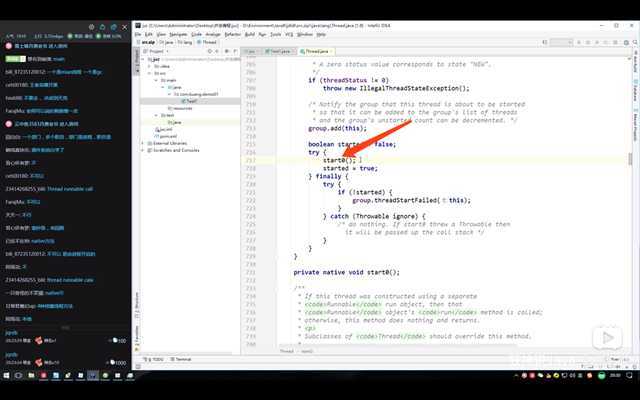Click the Build project hammer icon
Image resolution: width=640 pixels, height=400 pixels.
click(x=544, y=42)
